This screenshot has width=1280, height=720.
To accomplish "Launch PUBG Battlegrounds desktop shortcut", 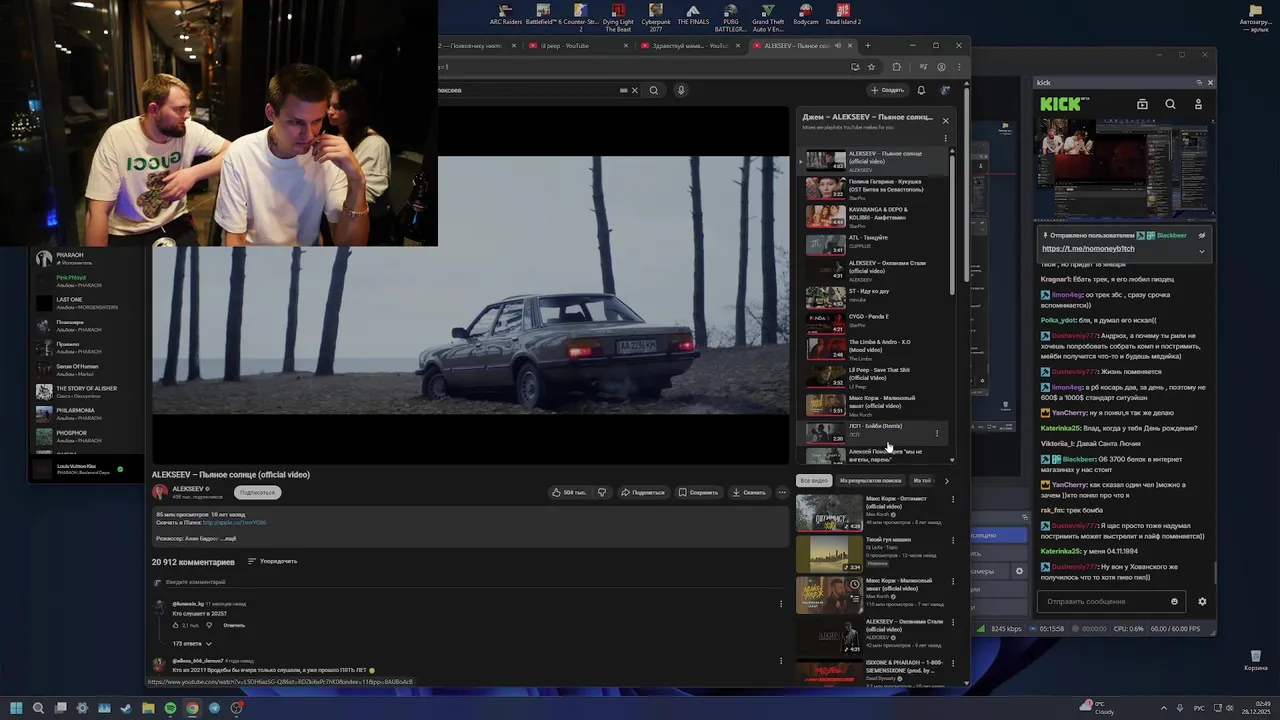I will (x=730, y=17).
